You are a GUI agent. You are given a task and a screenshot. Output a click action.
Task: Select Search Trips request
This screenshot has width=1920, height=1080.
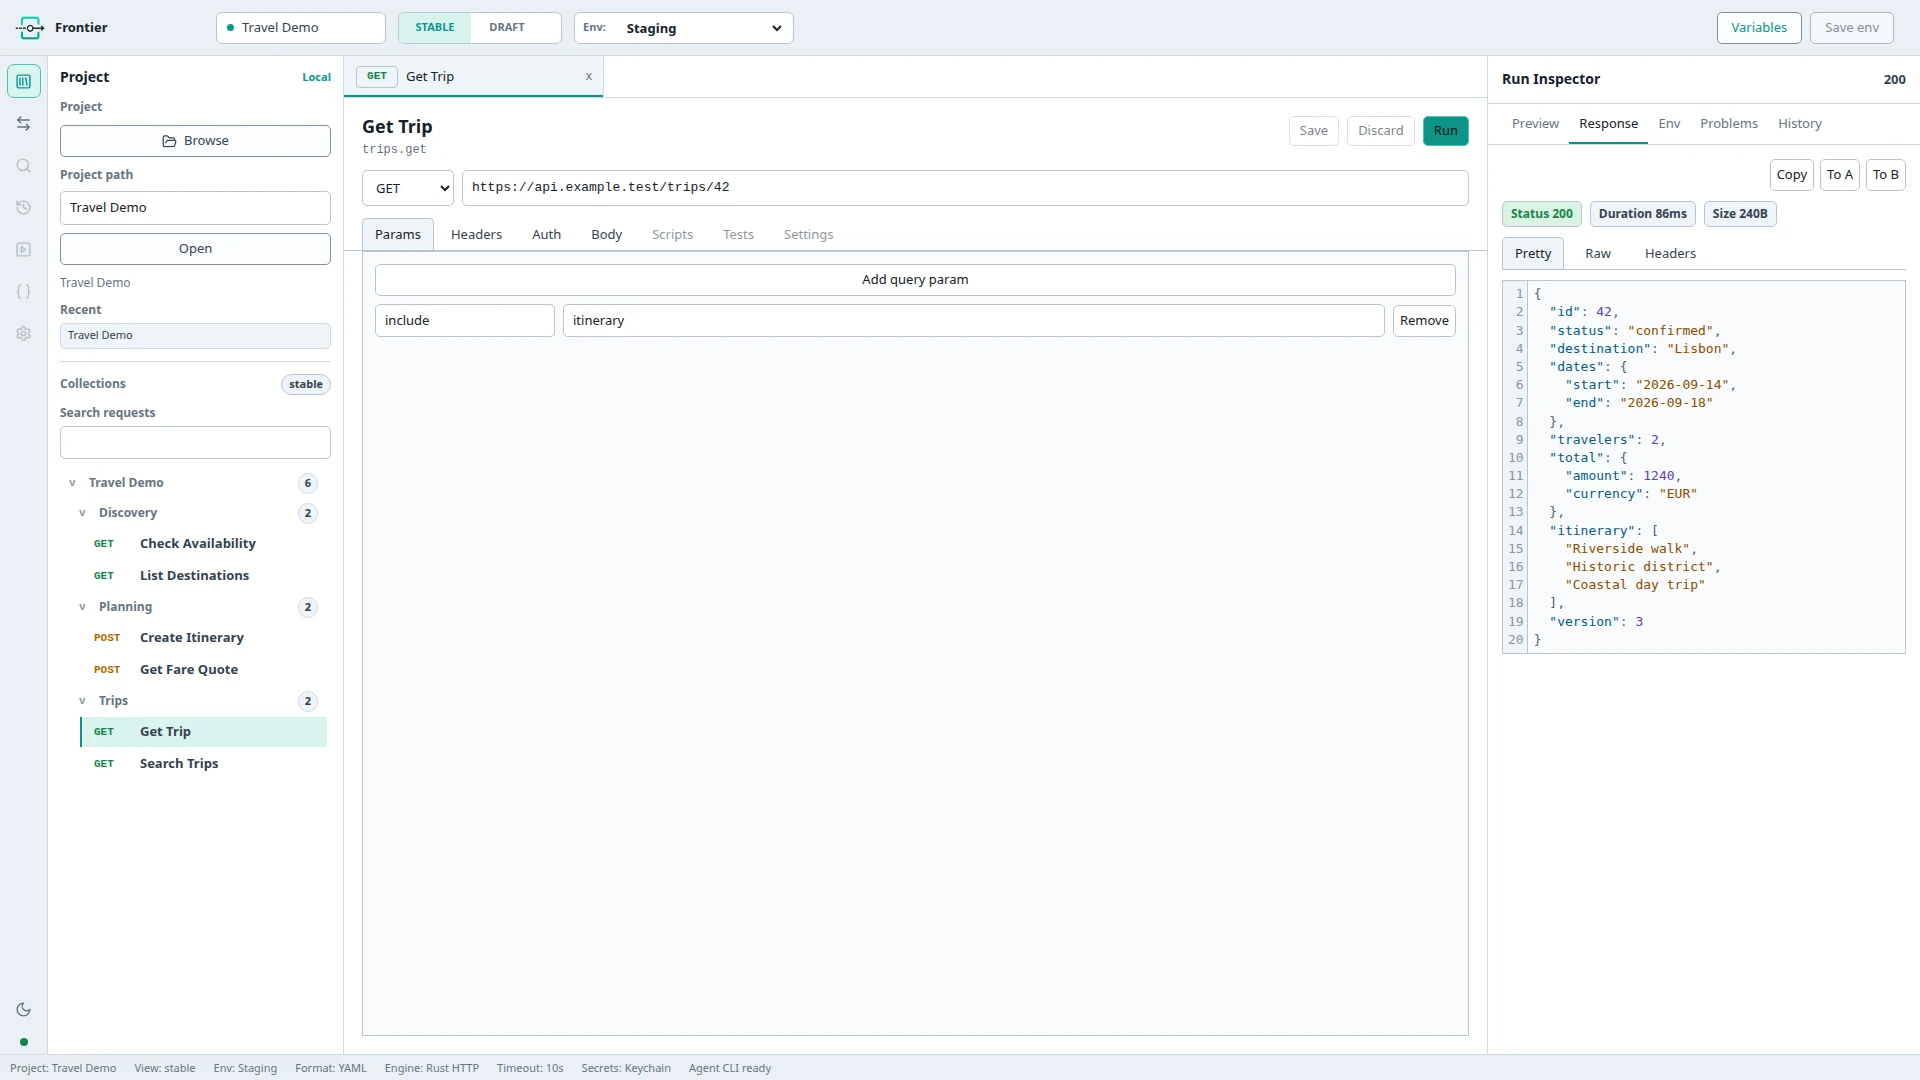click(203, 764)
